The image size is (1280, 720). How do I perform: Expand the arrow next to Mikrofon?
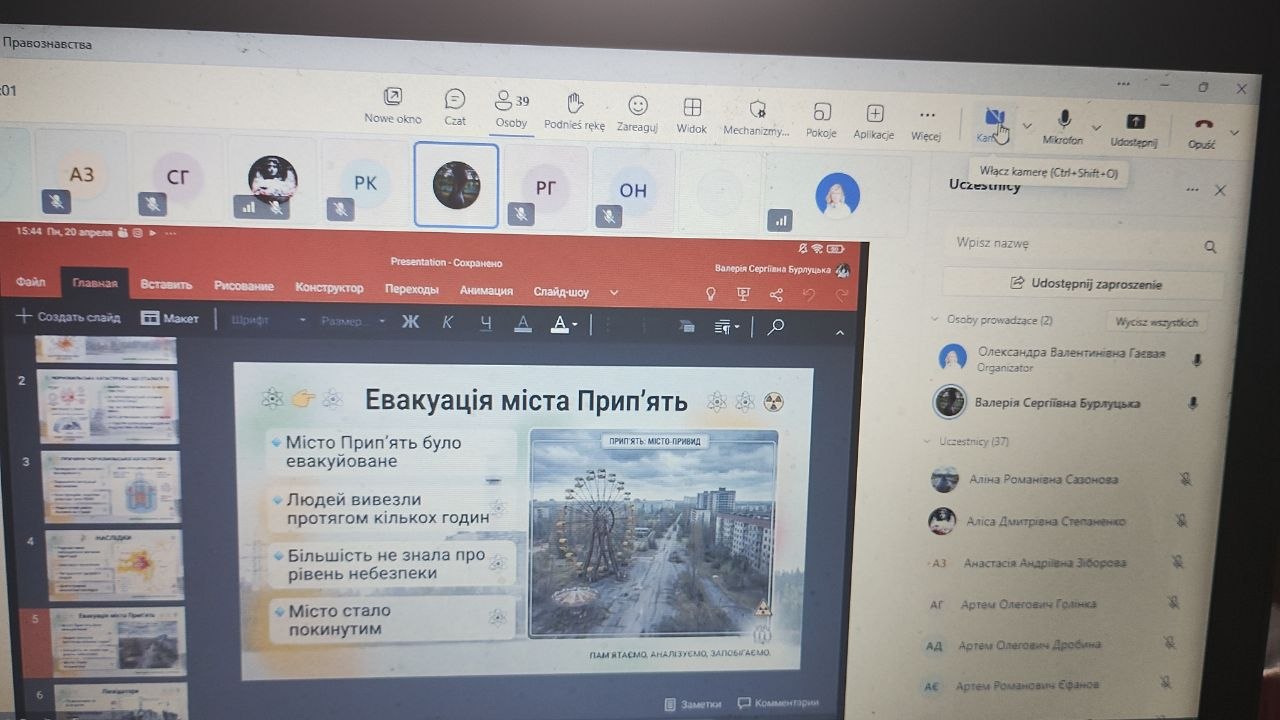(x=1096, y=128)
